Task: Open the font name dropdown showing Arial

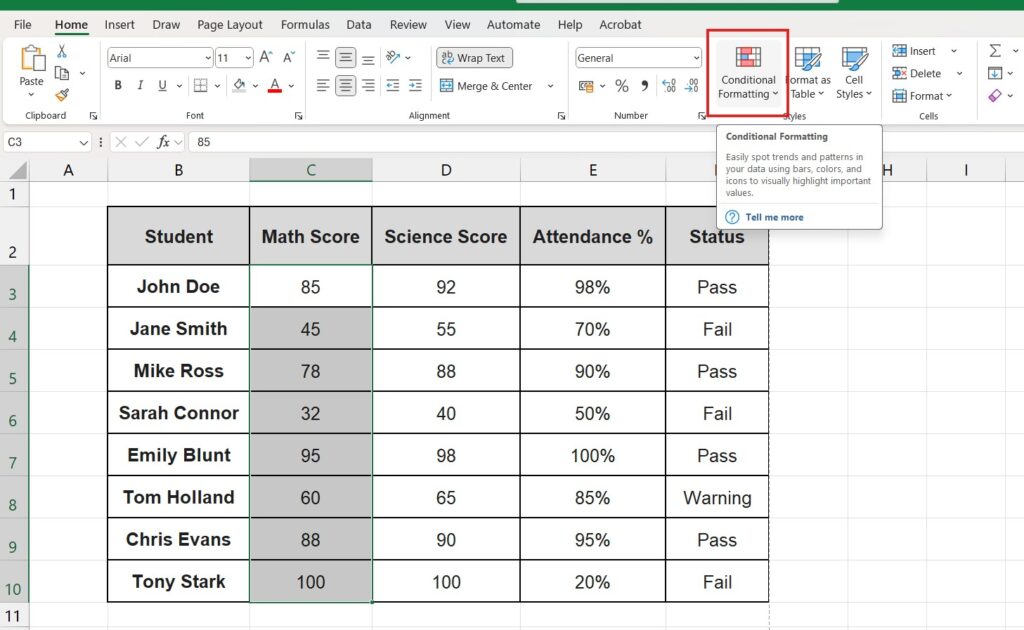Action: [x=160, y=58]
